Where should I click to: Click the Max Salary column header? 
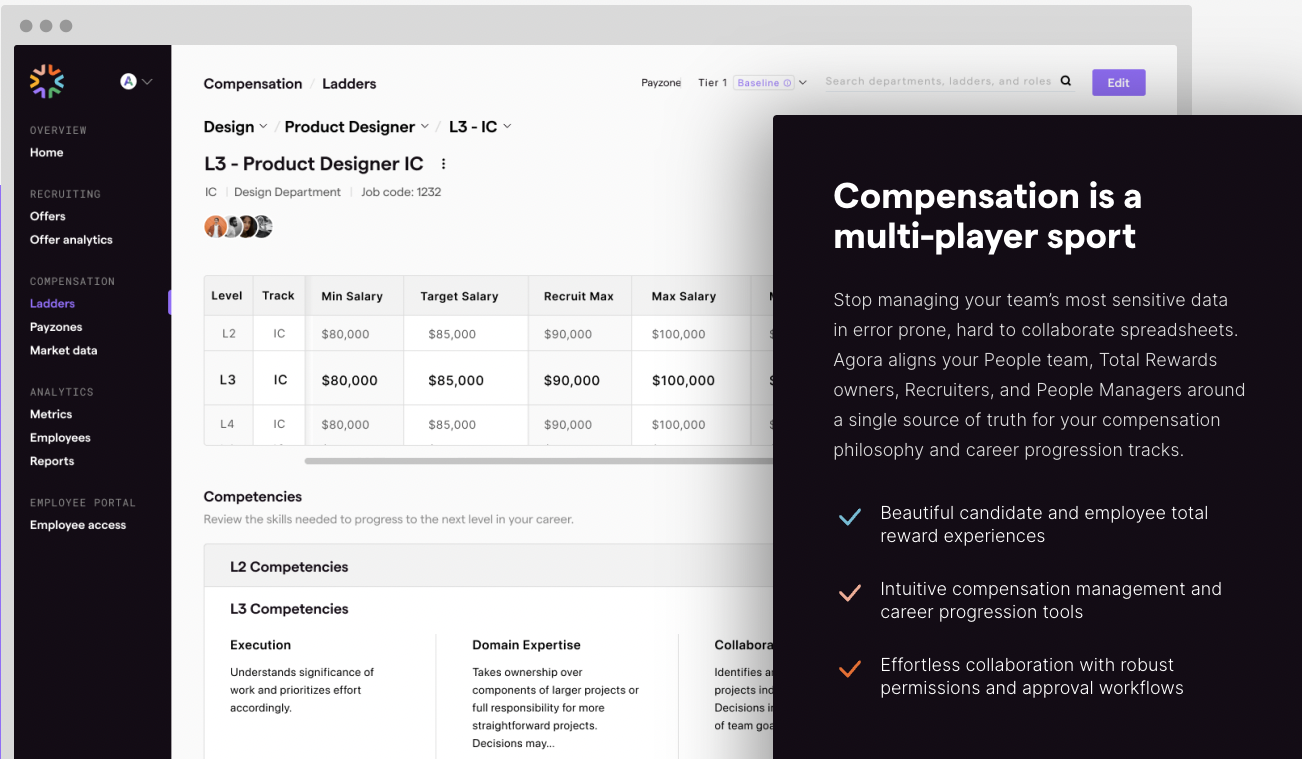click(x=684, y=296)
